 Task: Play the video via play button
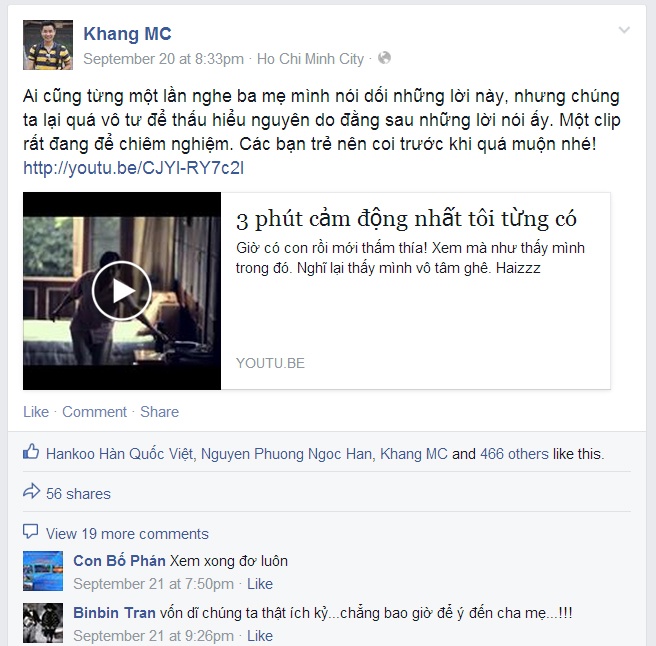pos(121,291)
